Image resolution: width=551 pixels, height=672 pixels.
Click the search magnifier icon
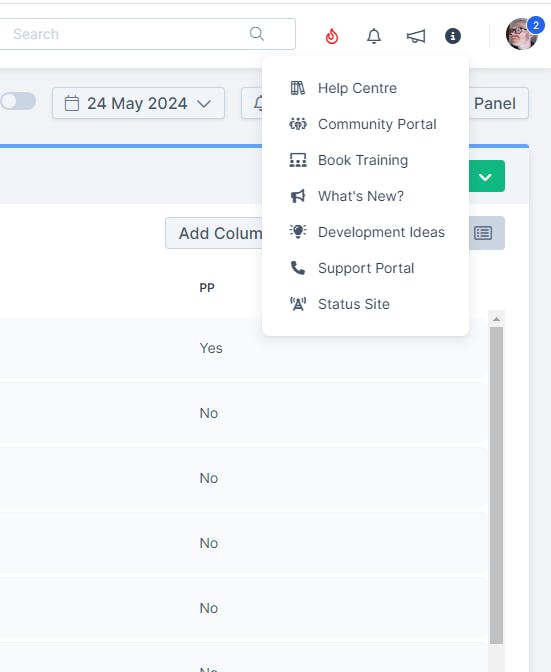click(257, 33)
